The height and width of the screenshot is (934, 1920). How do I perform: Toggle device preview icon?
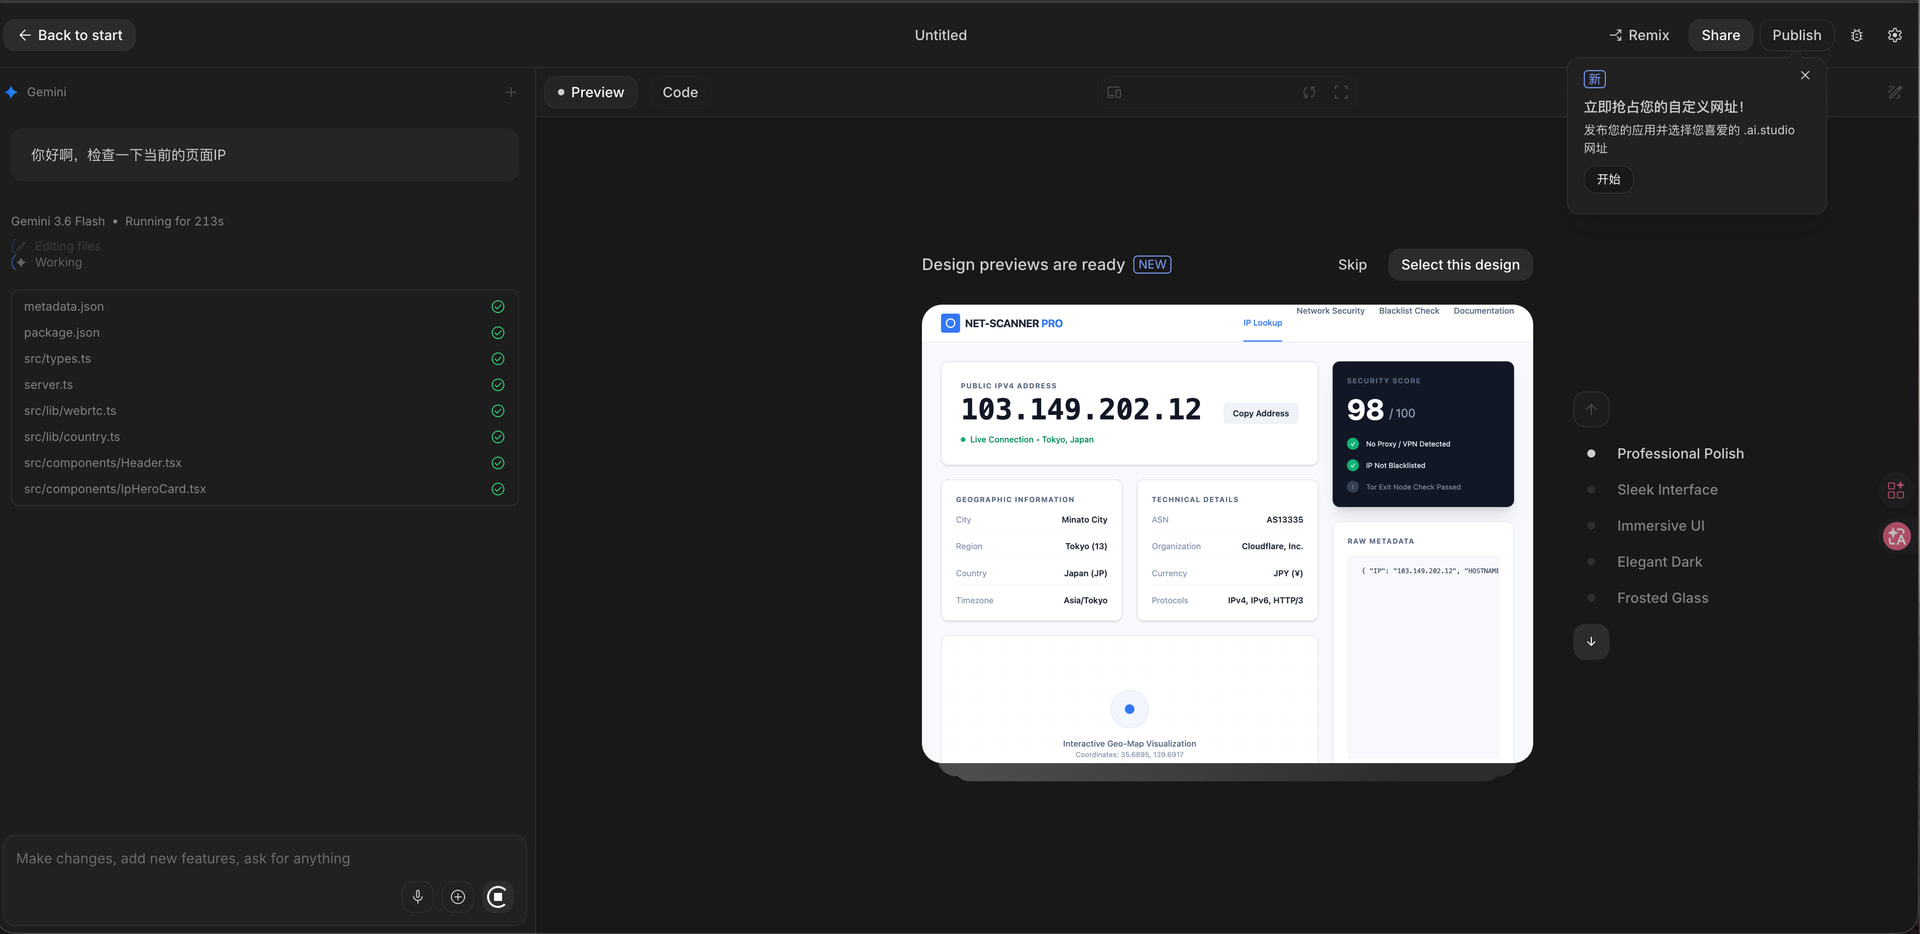pyautogui.click(x=1114, y=92)
